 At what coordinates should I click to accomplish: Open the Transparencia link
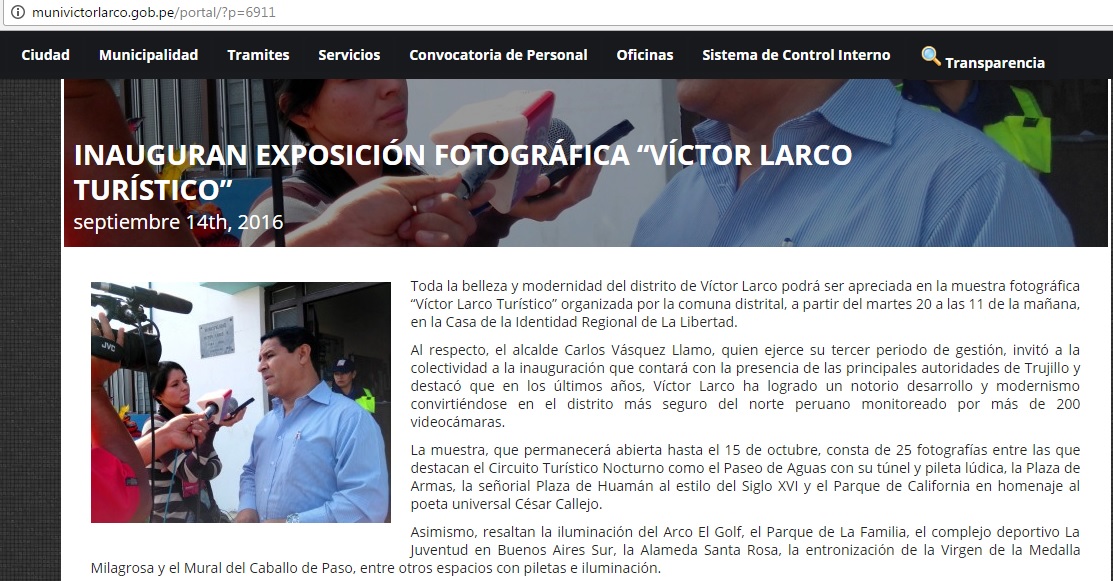pyautogui.click(x=994, y=62)
